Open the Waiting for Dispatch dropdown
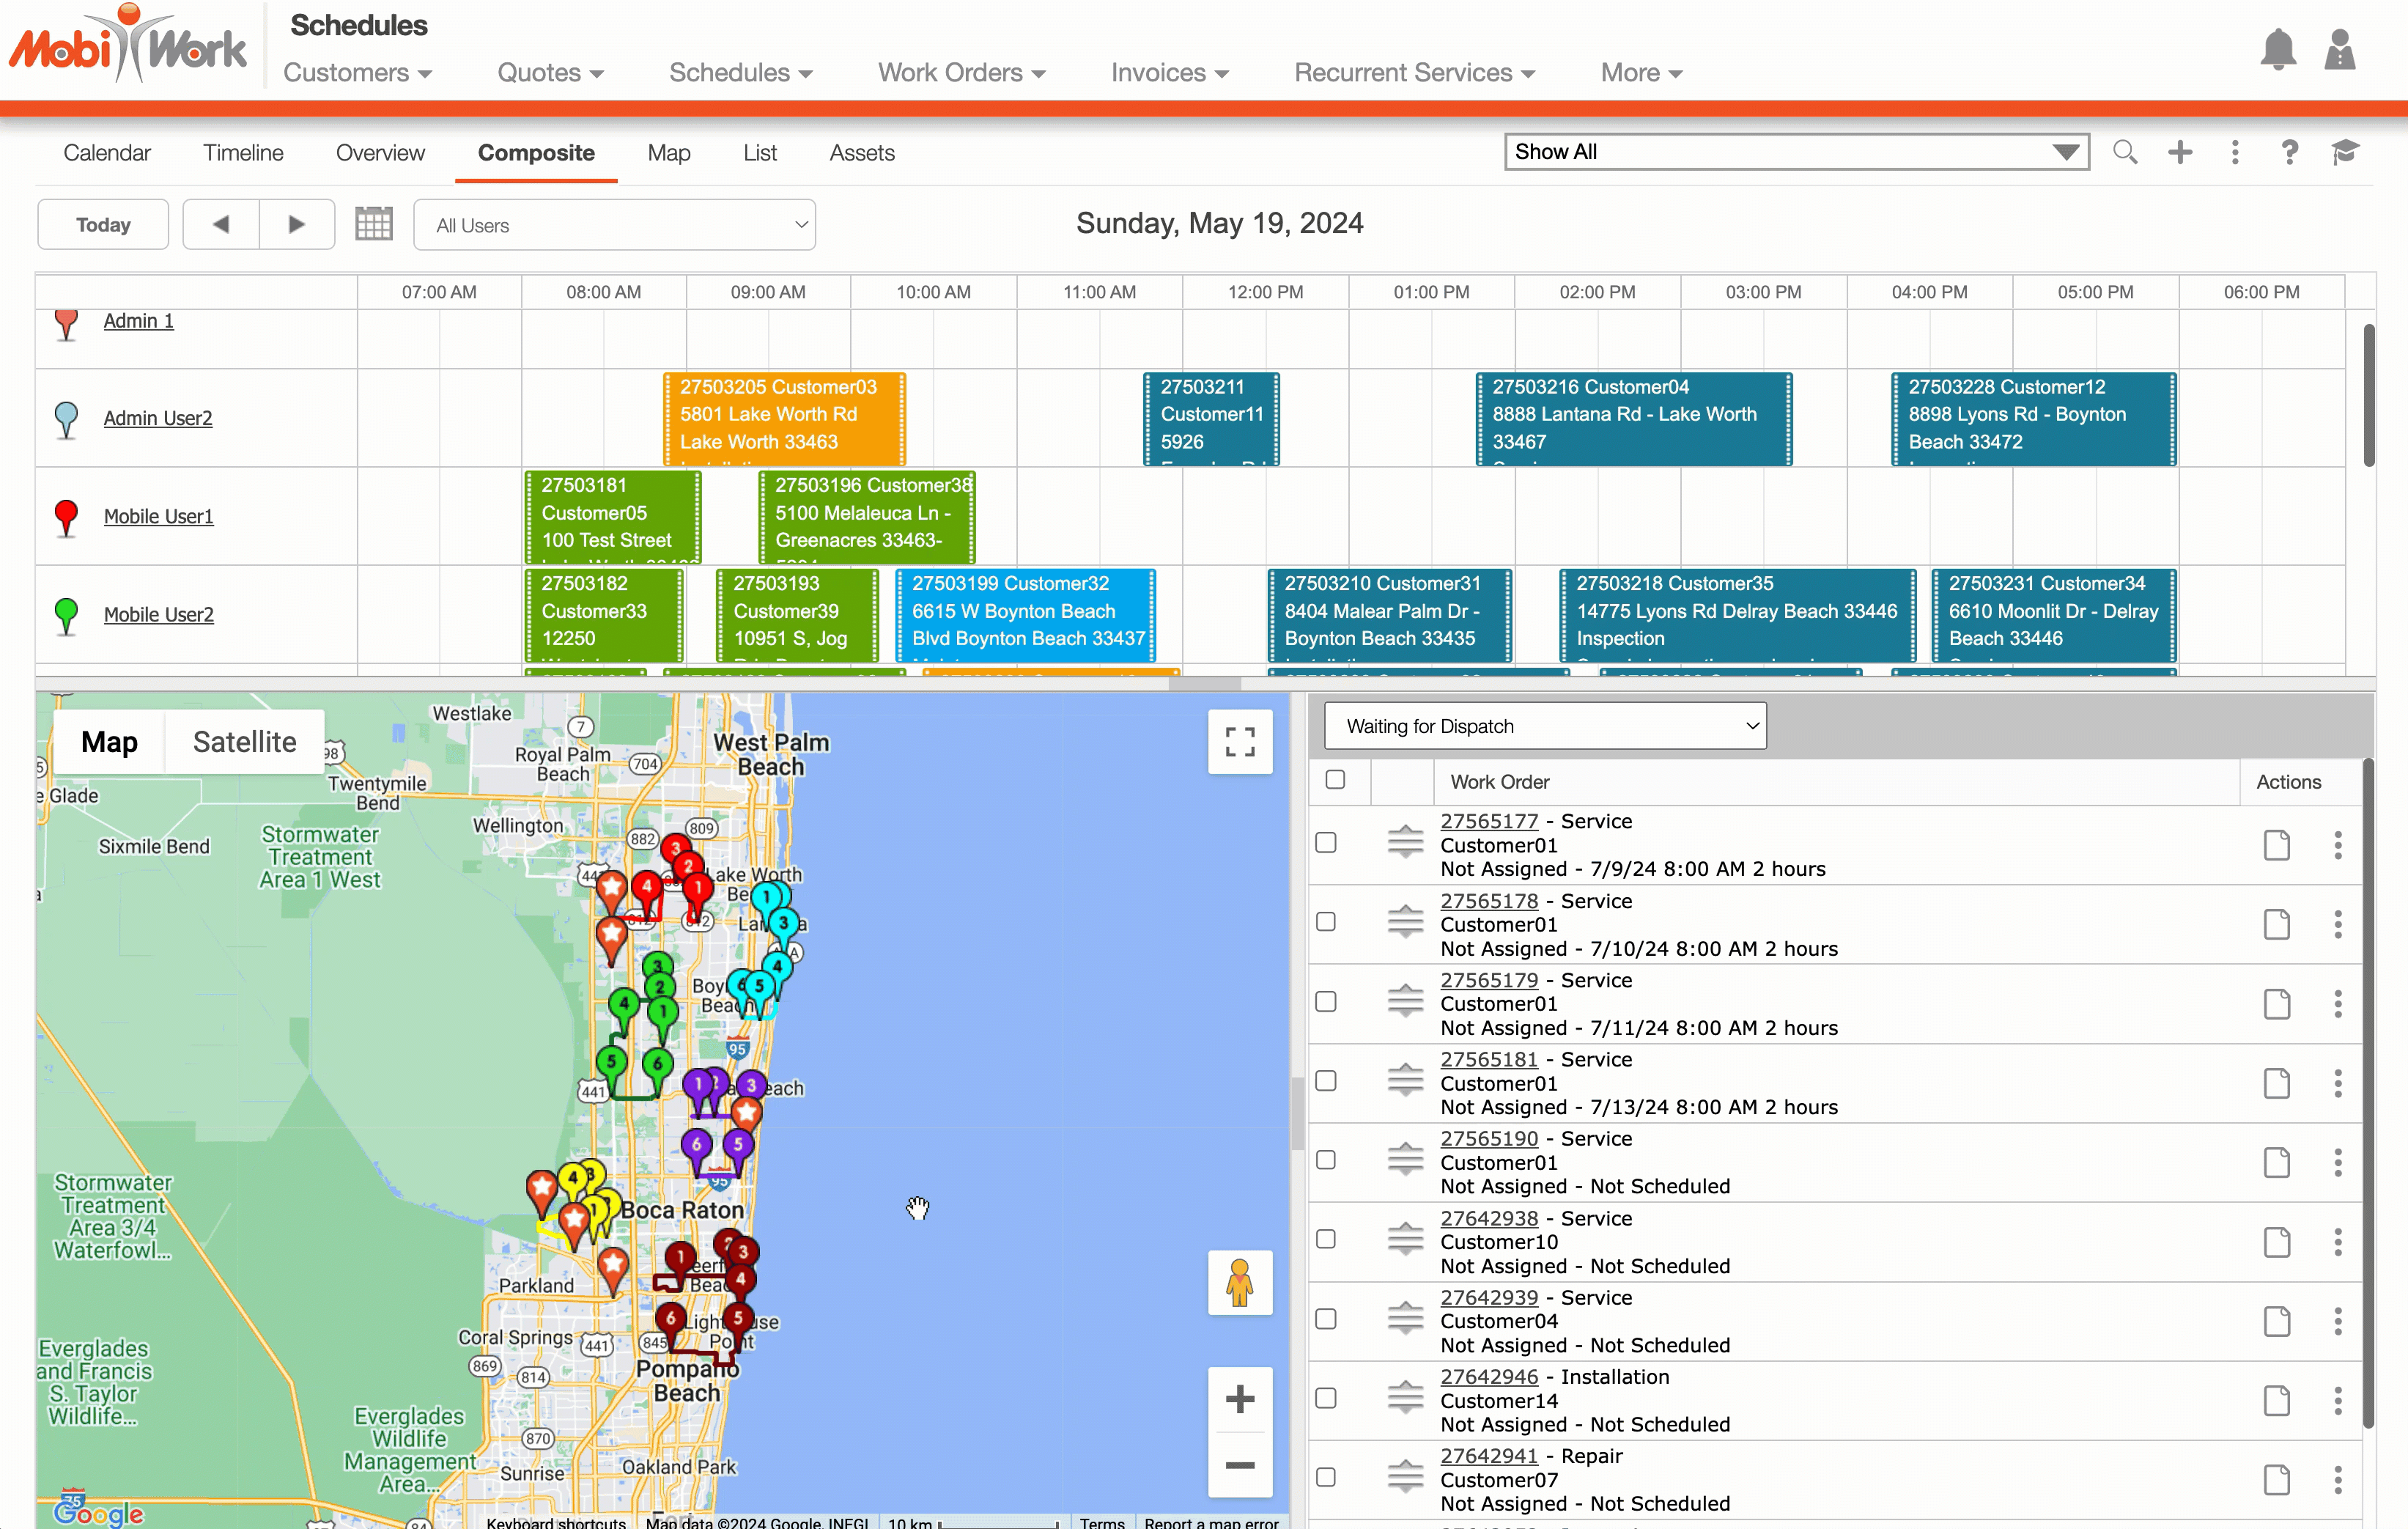 (x=1544, y=726)
